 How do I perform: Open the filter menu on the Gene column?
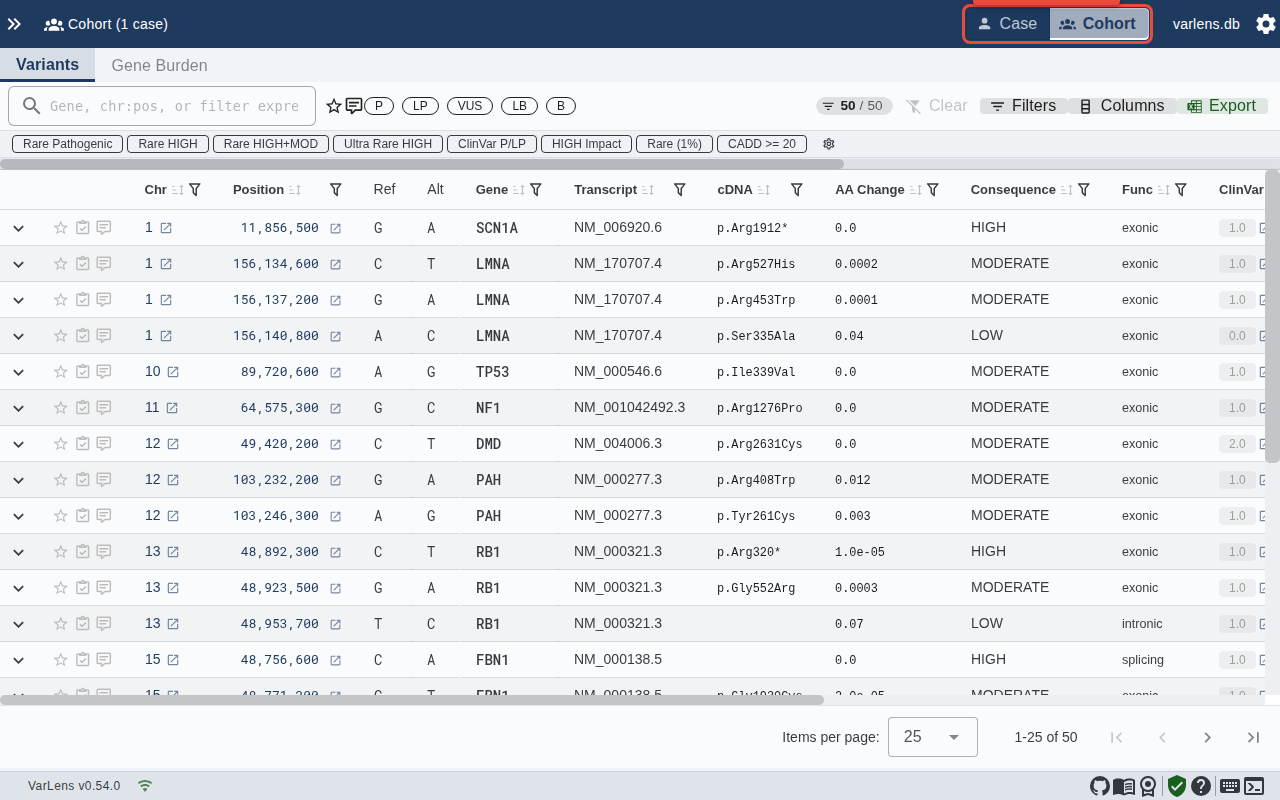point(537,189)
